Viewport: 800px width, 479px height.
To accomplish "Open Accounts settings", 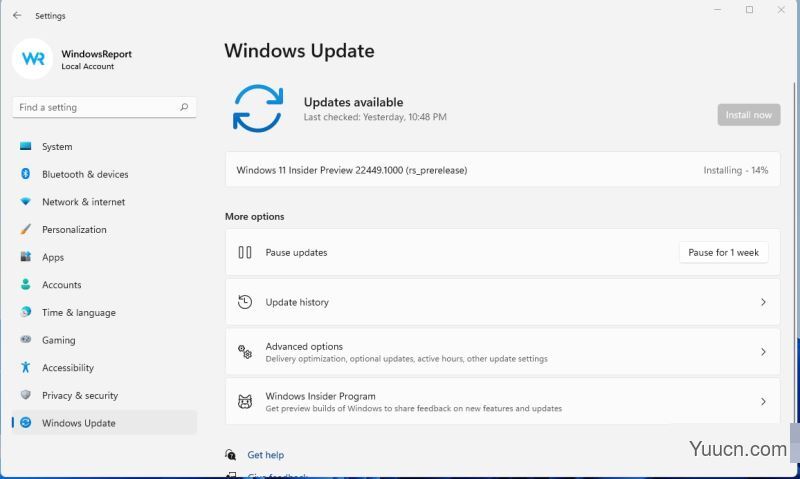I will [x=104, y=284].
